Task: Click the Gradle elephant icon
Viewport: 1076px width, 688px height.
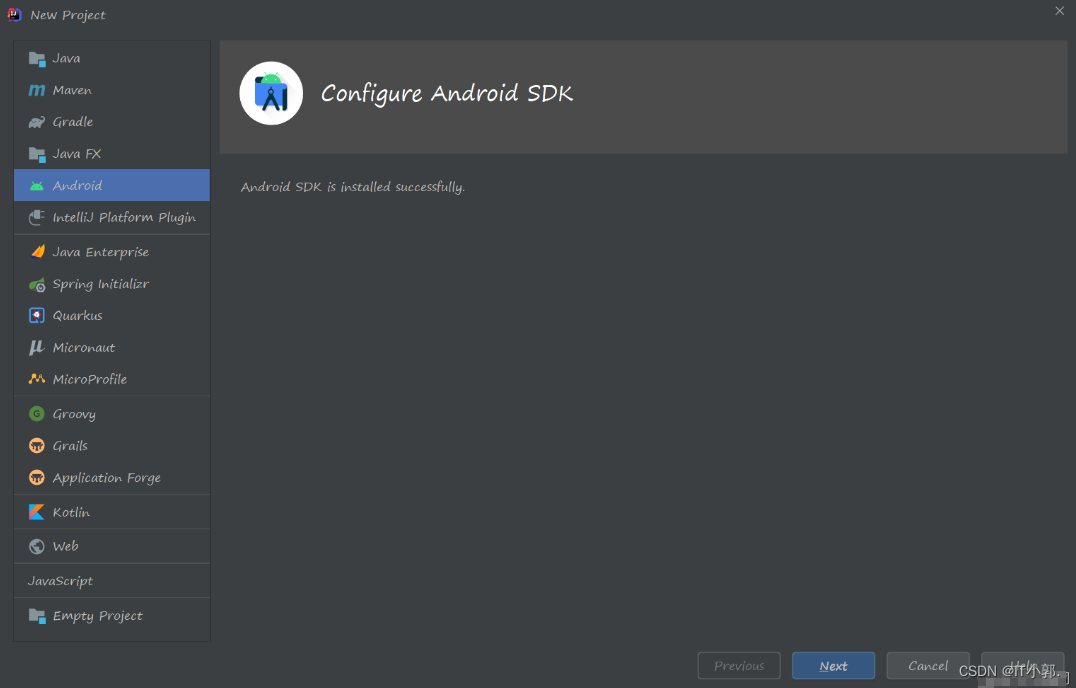Action: (37, 122)
